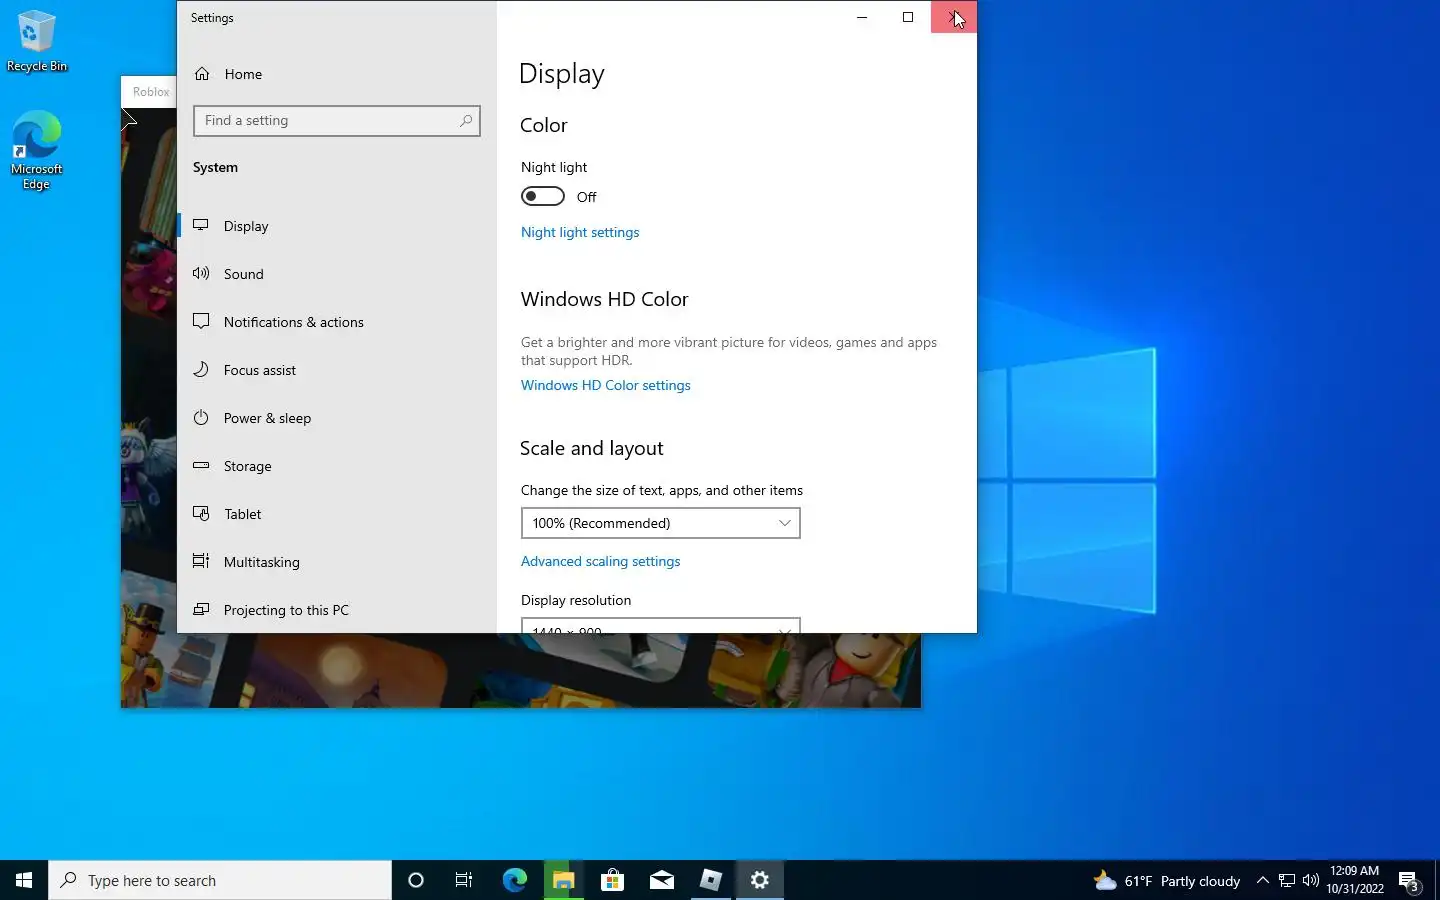Open Night light settings link
This screenshot has height=900, width=1440.
pyautogui.click(x=580, y=232)
